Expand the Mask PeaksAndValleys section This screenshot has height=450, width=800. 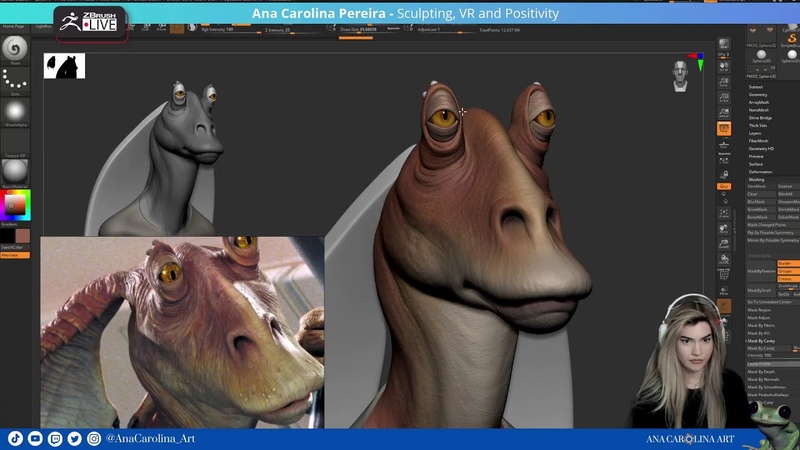tap(767, 395)
